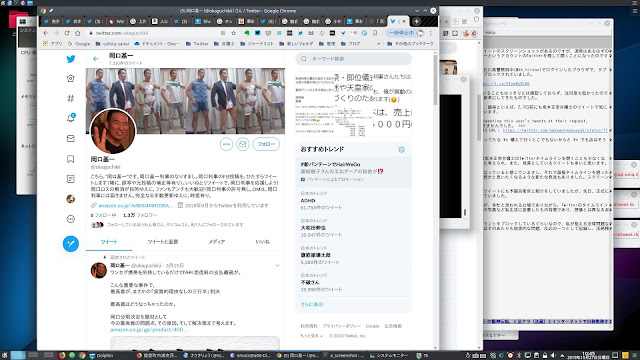Image resolution: width=640 pixels, height=360 pixels.
Task: Open the Chrome three-dot menu
Action: [431, 33]
